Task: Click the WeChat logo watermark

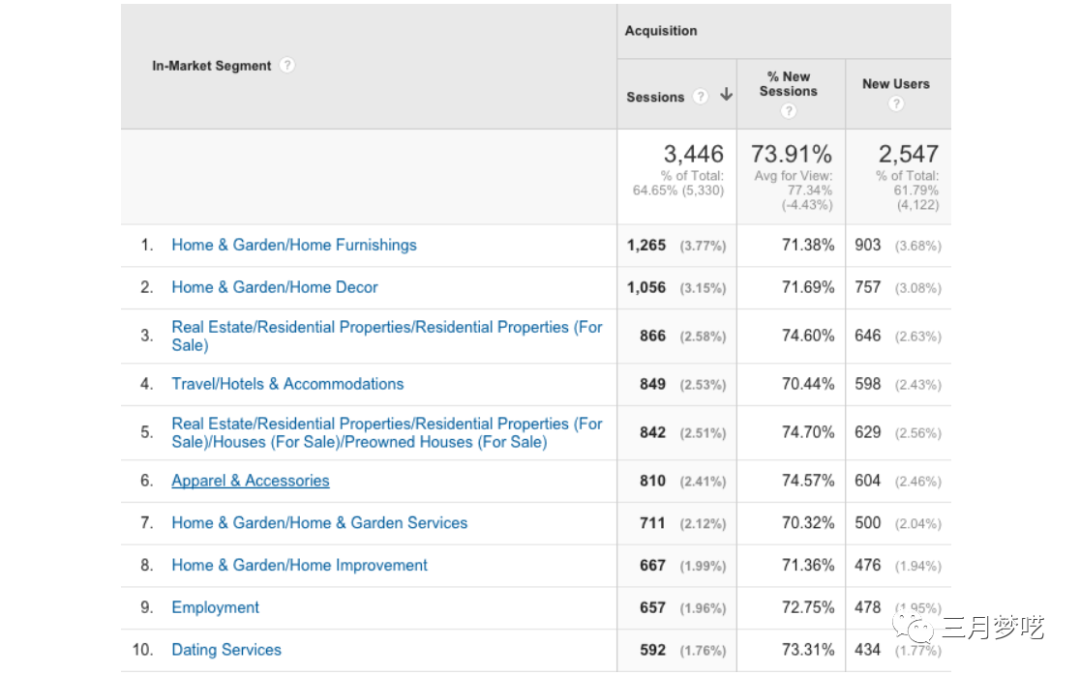Action: click(x=914, y=627)
